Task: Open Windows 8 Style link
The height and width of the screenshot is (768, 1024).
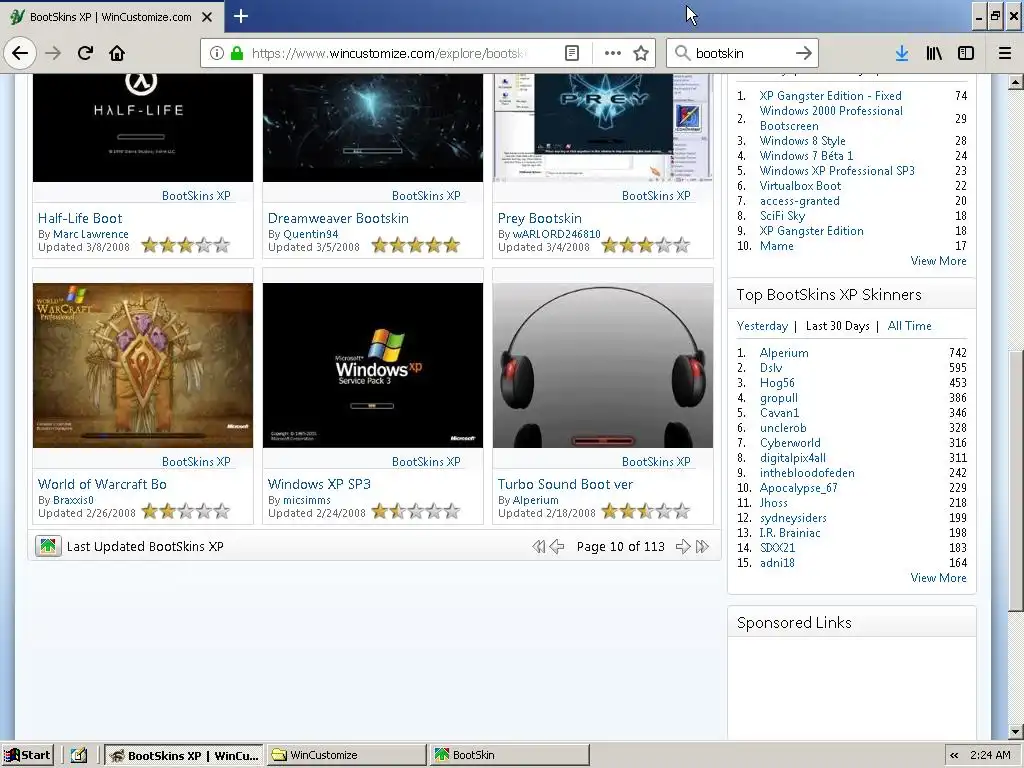Action: [803, 141]
